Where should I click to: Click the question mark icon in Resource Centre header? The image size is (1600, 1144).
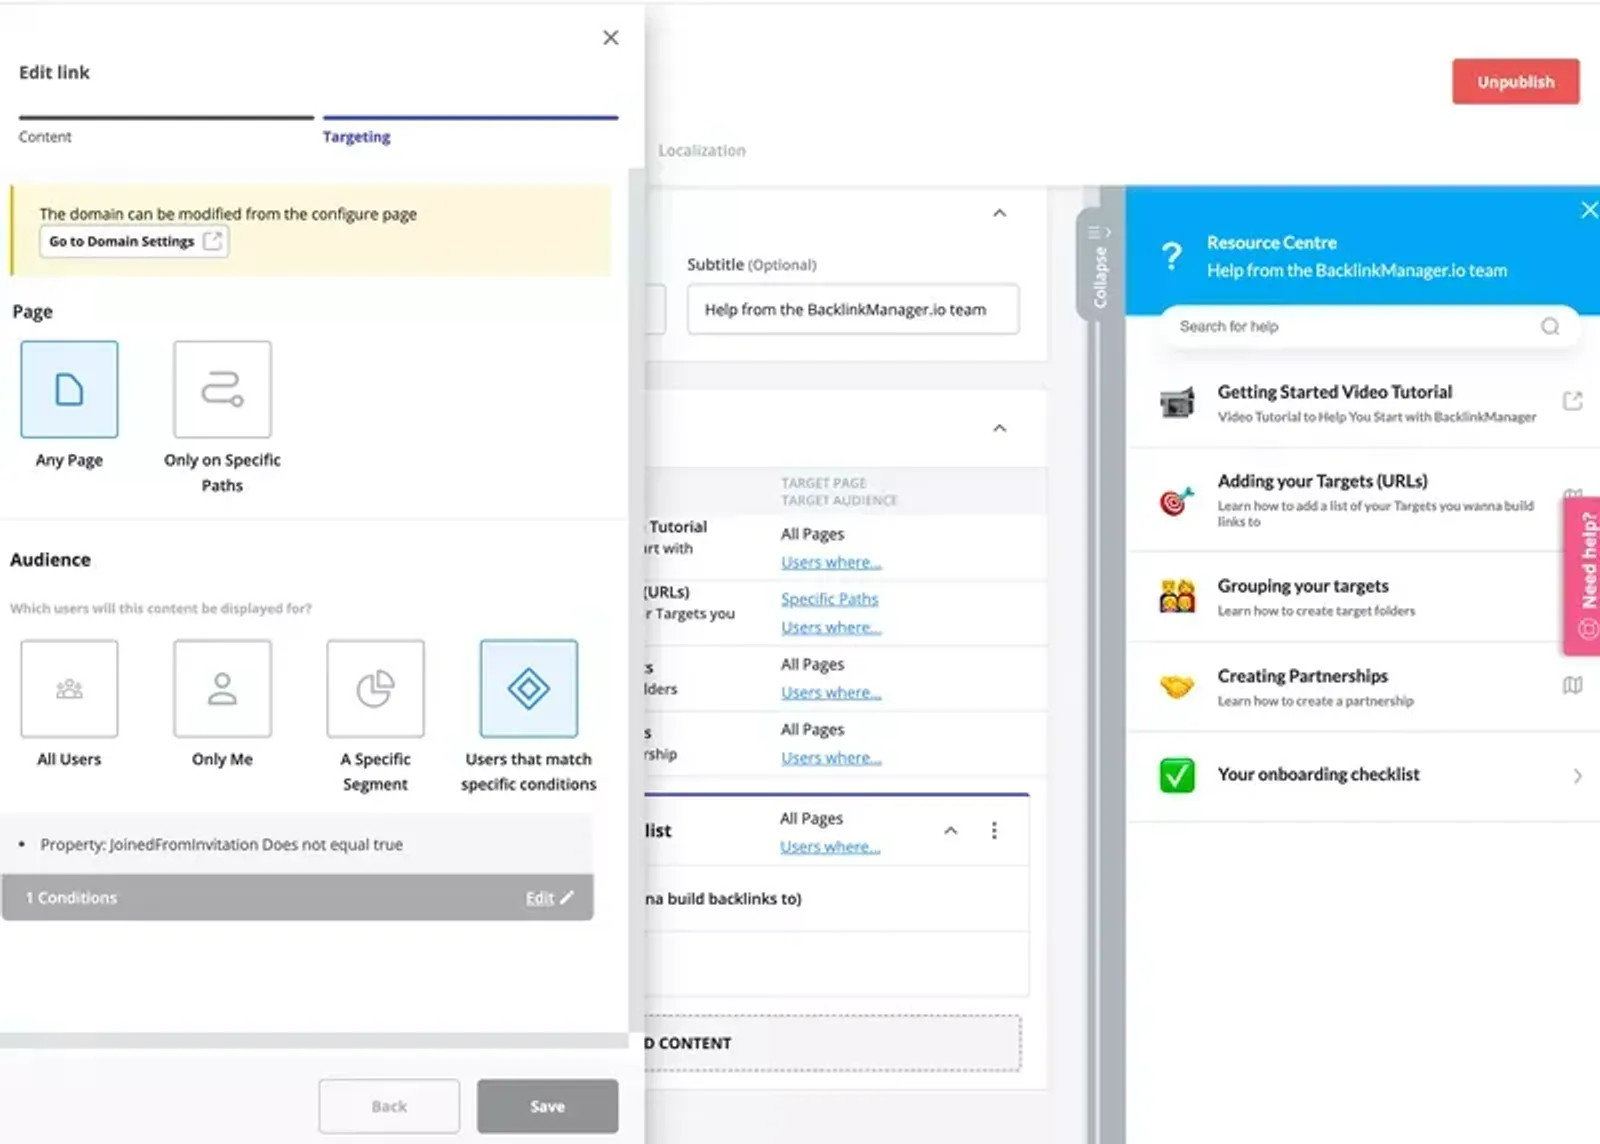tap(1172, 255)
